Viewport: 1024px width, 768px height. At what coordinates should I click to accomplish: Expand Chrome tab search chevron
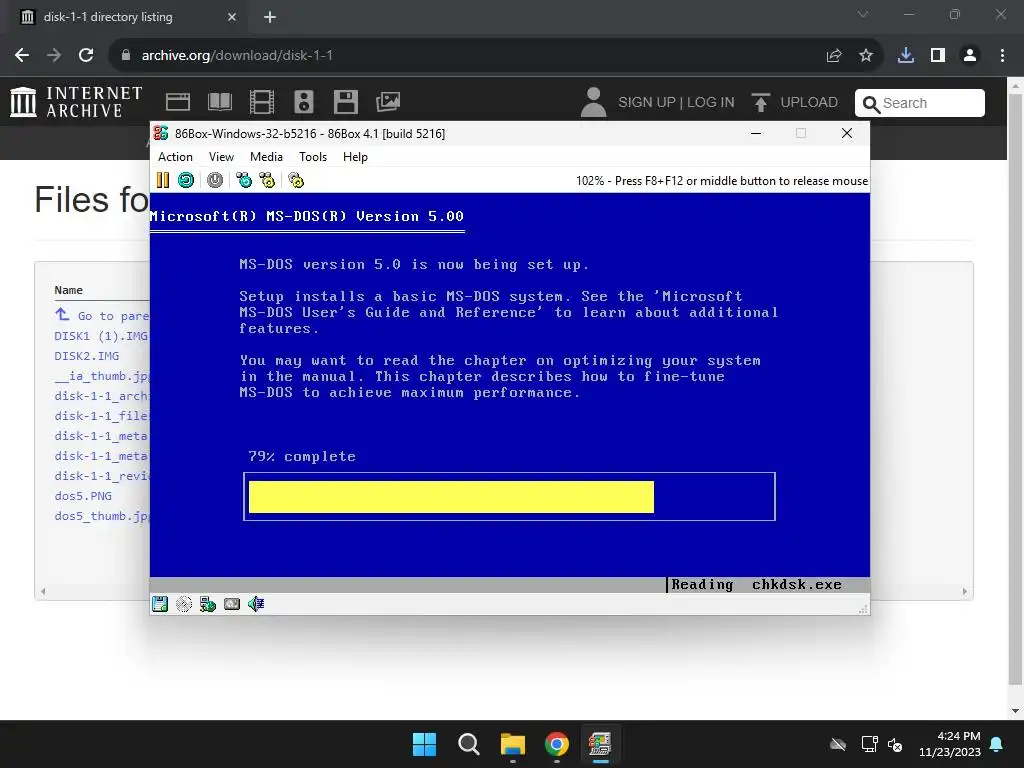coord(863,14)
